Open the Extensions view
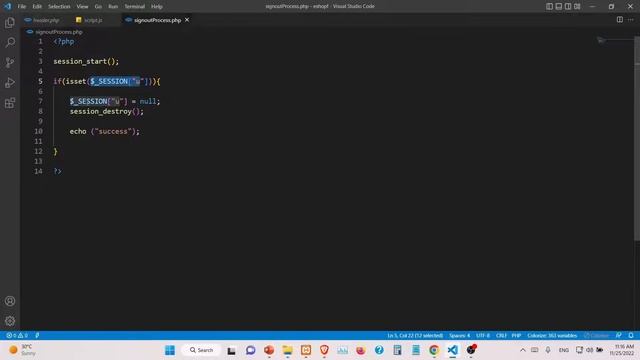 tap(10, 103)
